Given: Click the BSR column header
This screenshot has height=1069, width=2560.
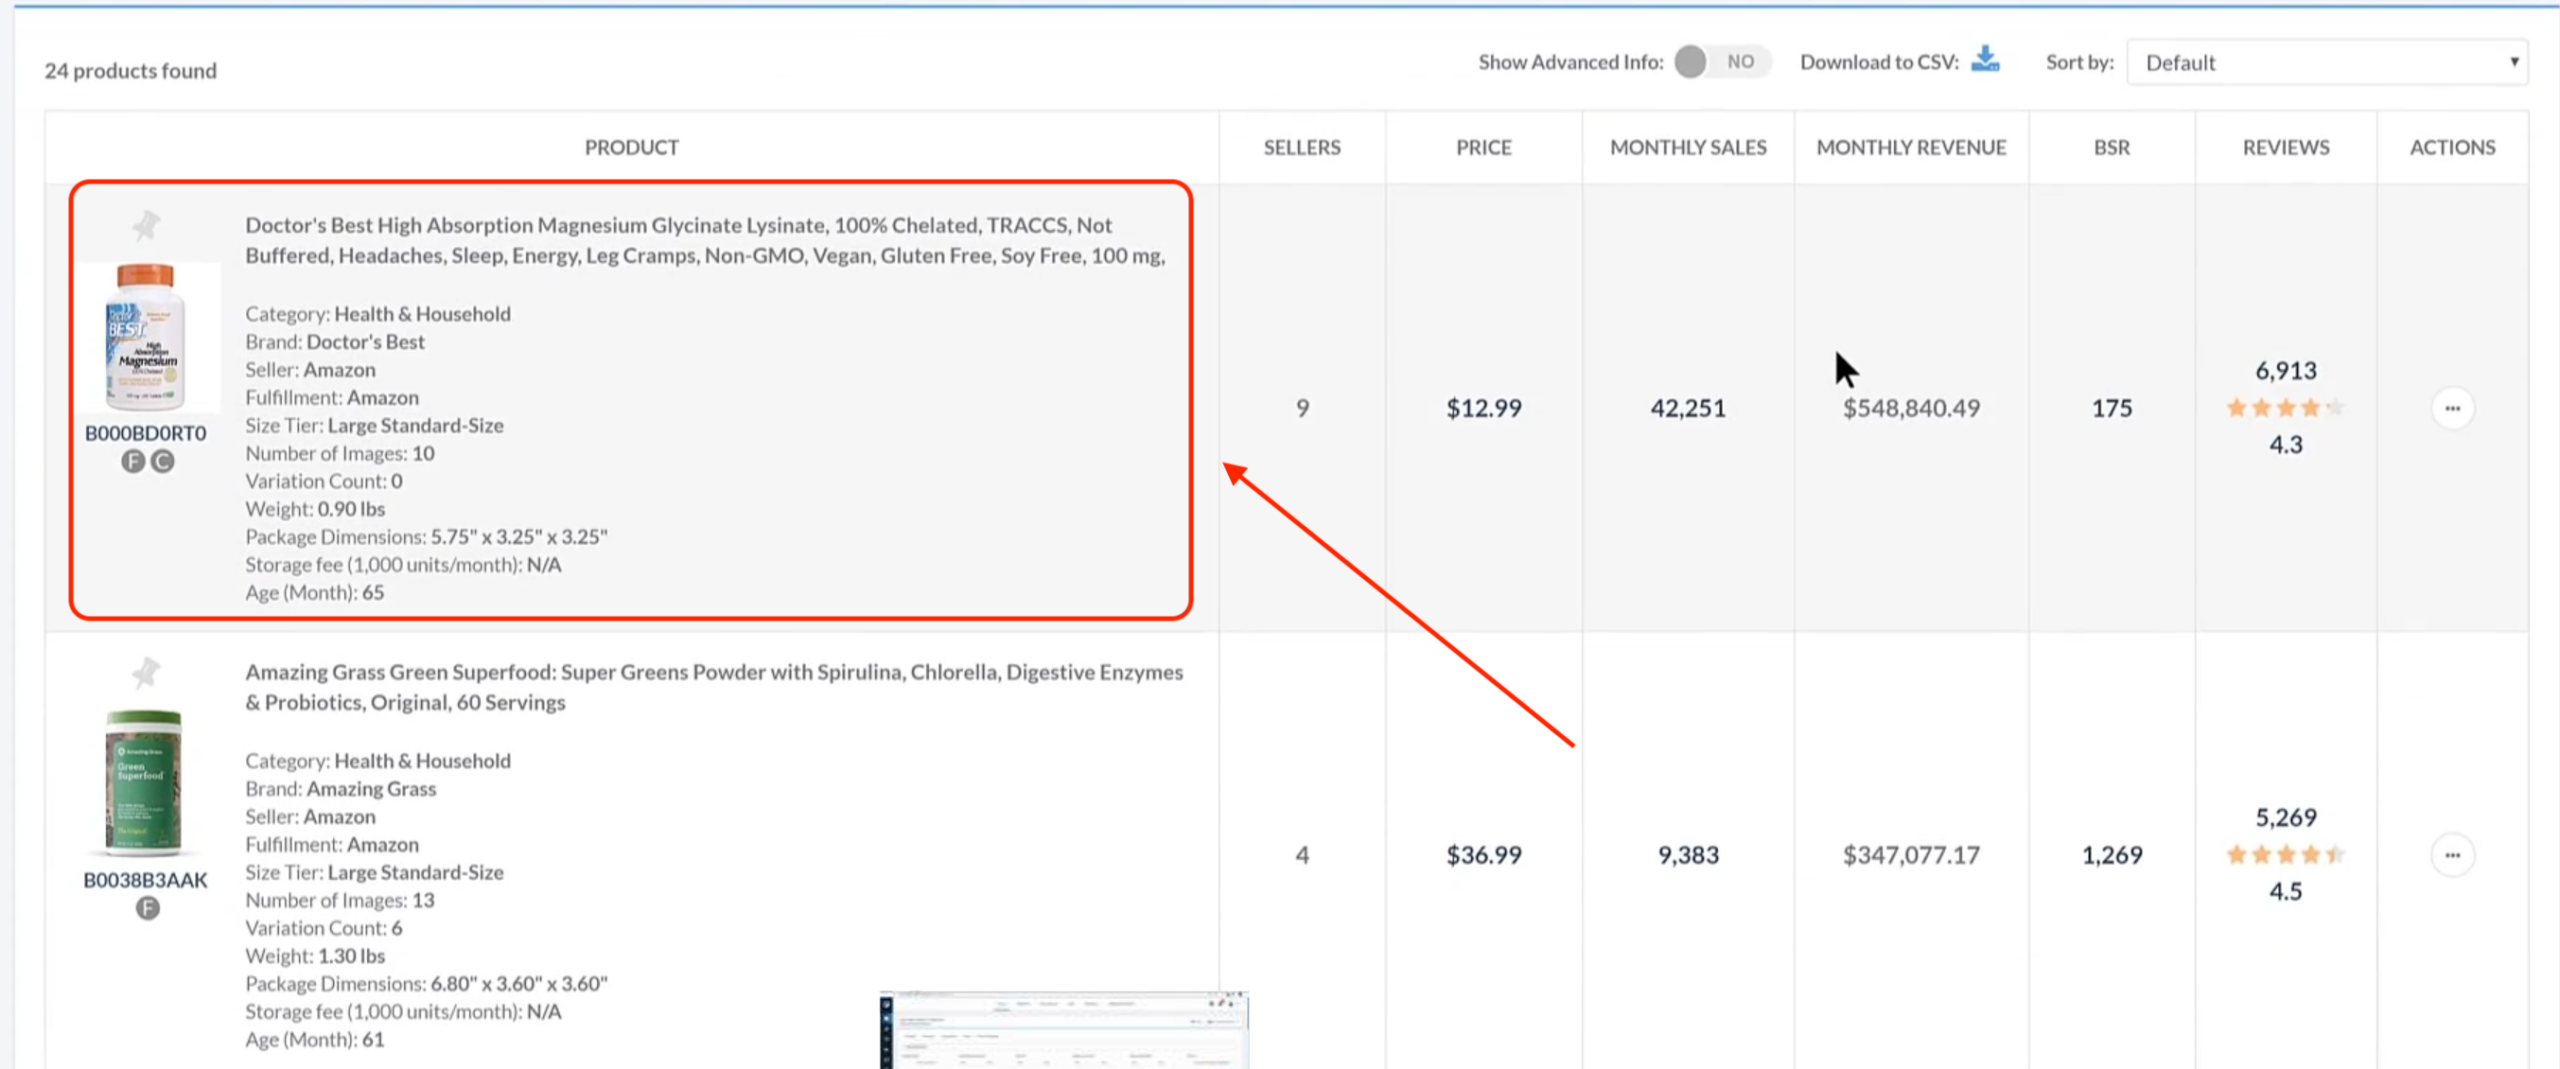Looking at the screenshot, I should pyautogui.click(x=2111, y=147).
